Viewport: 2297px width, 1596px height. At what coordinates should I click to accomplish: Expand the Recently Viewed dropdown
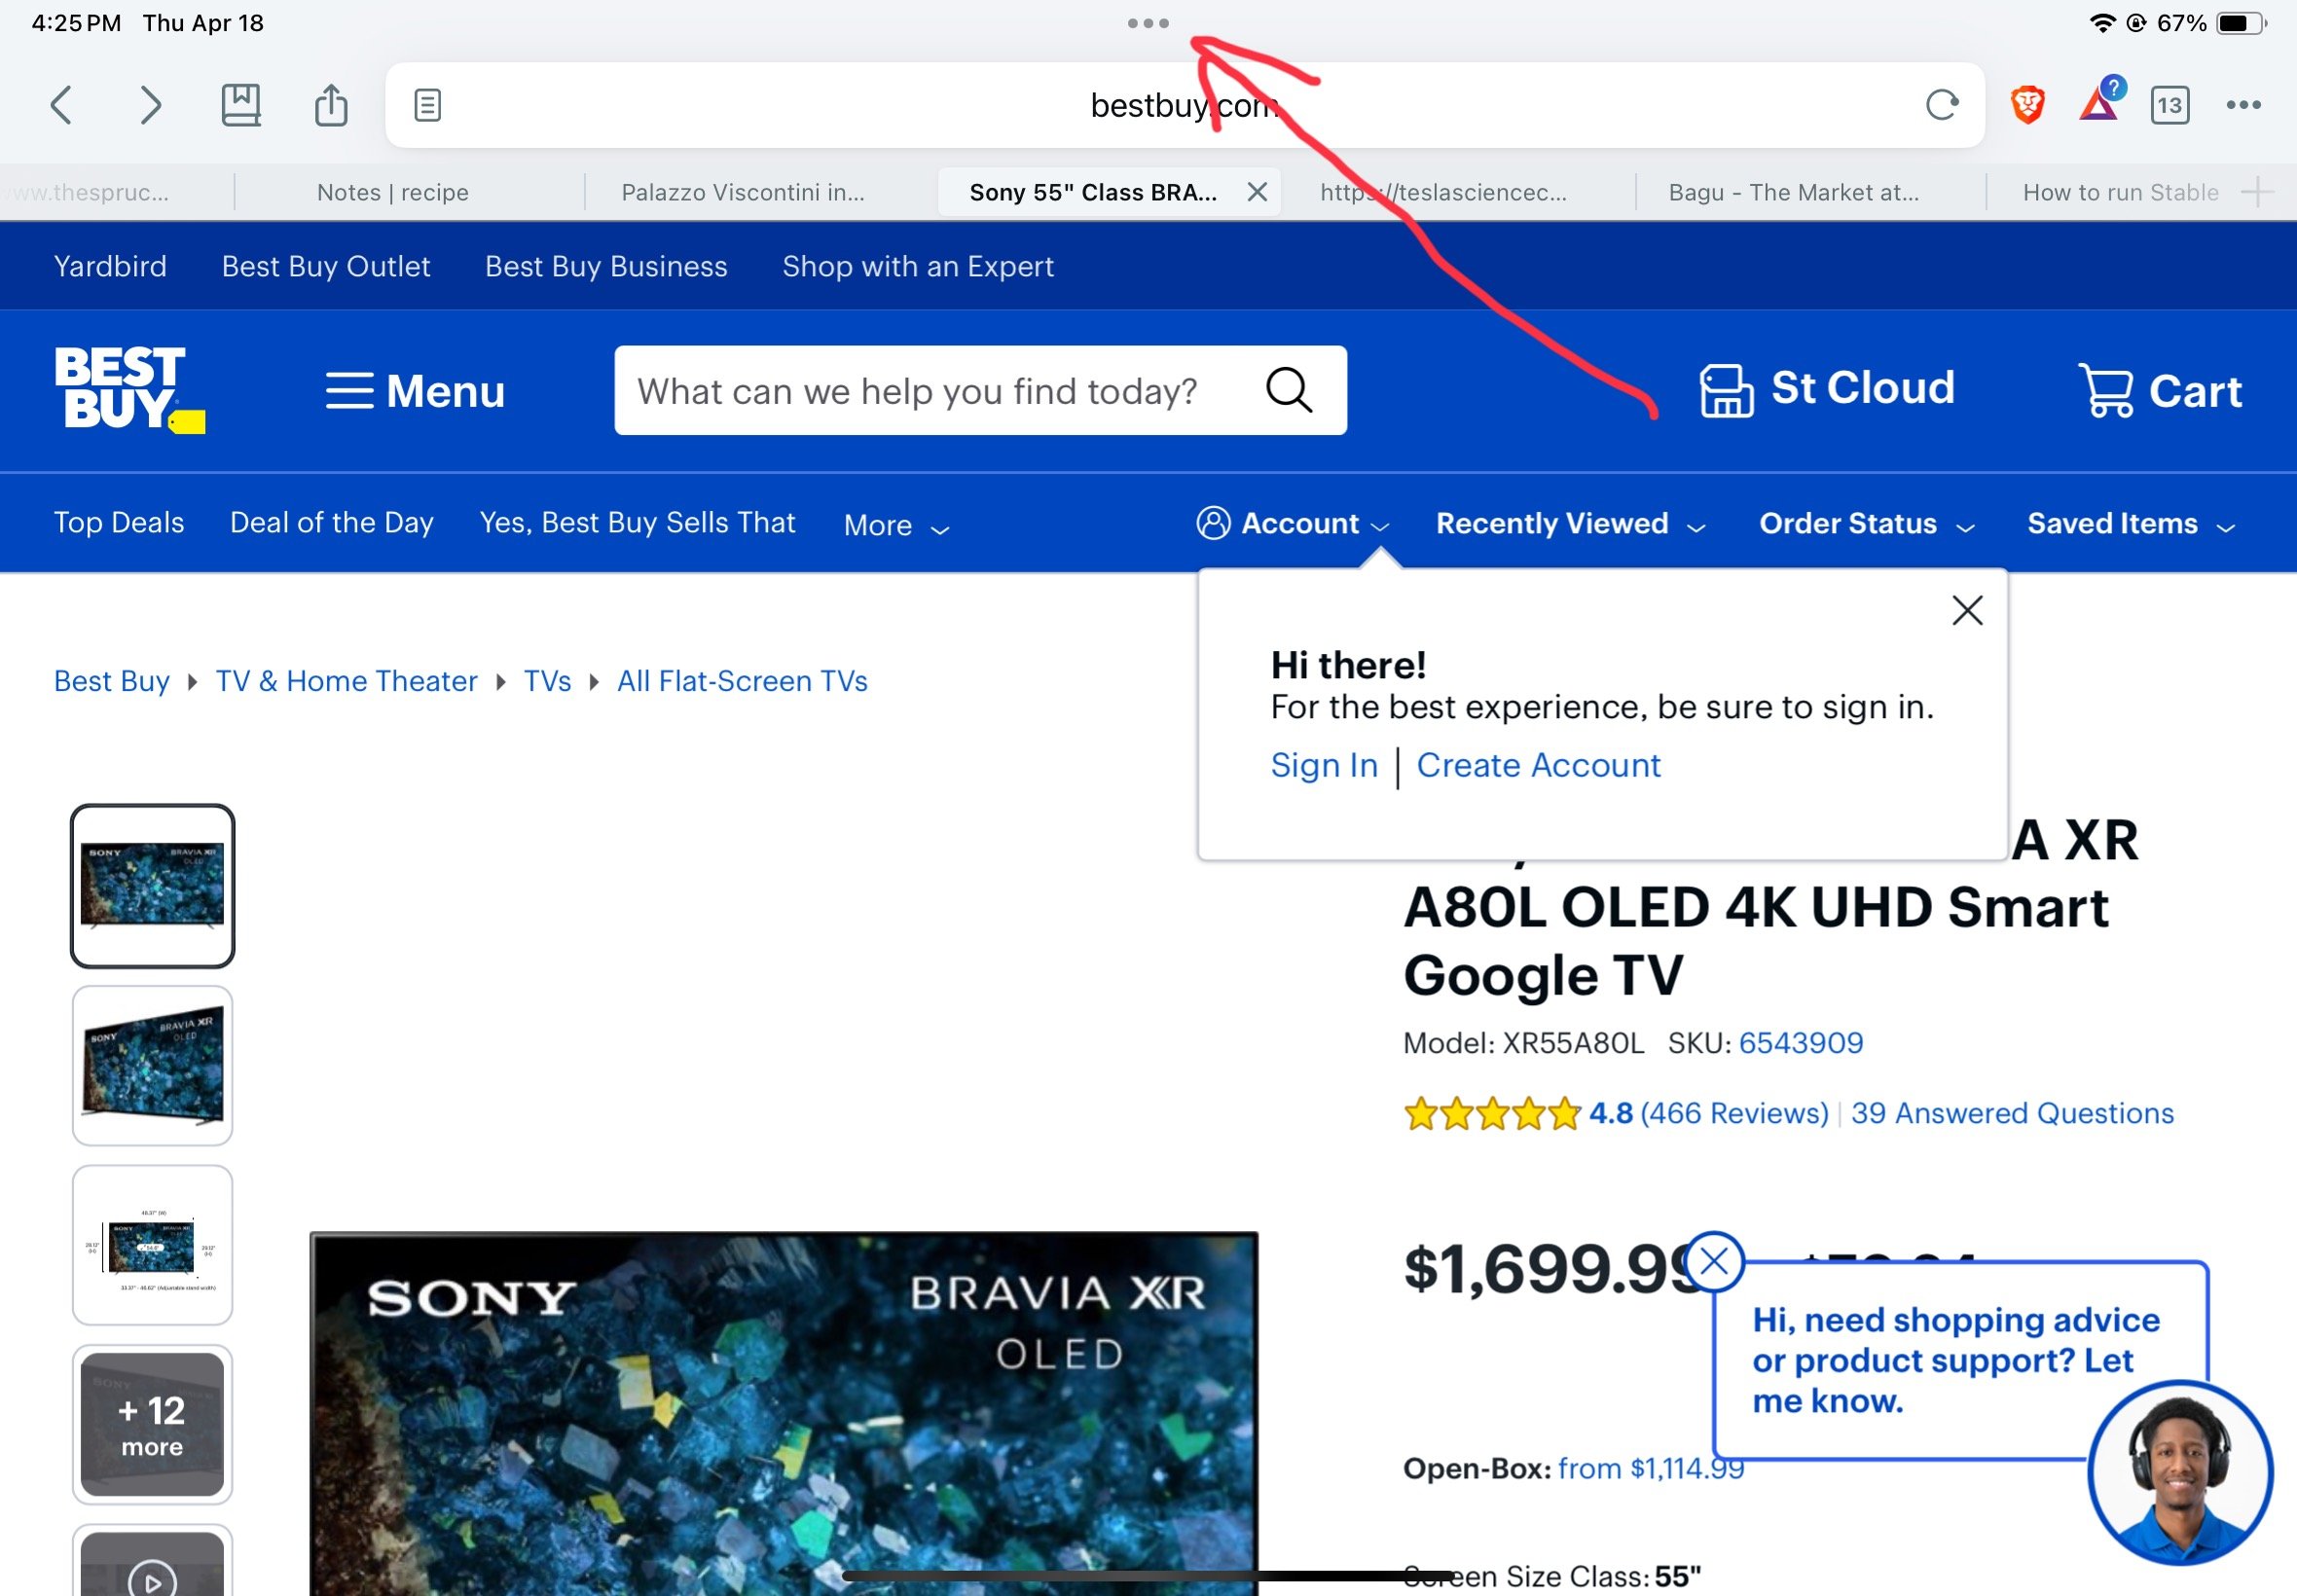click(x=1570, y=524)
